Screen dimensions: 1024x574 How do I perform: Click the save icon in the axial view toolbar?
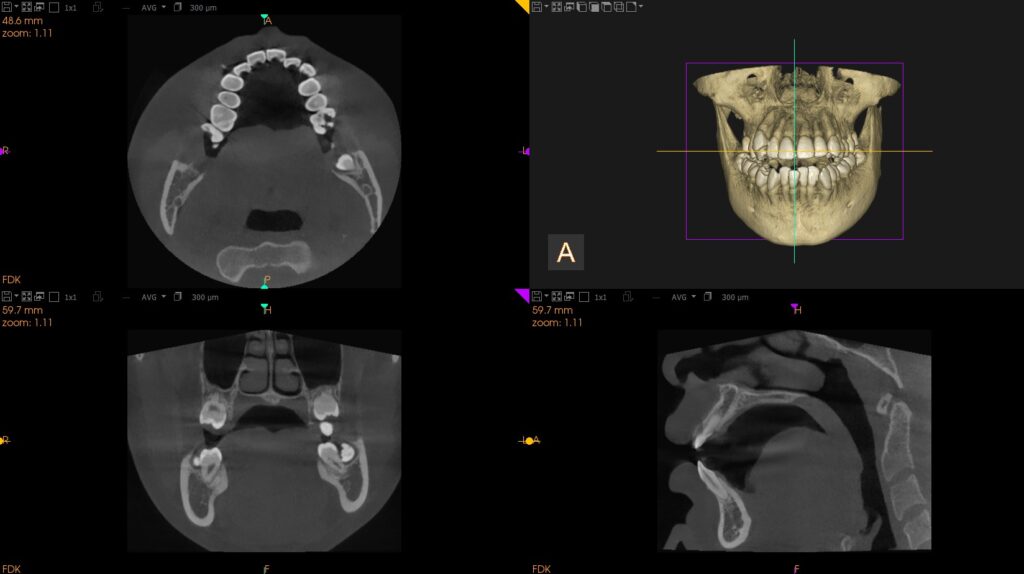pos(7,7)
